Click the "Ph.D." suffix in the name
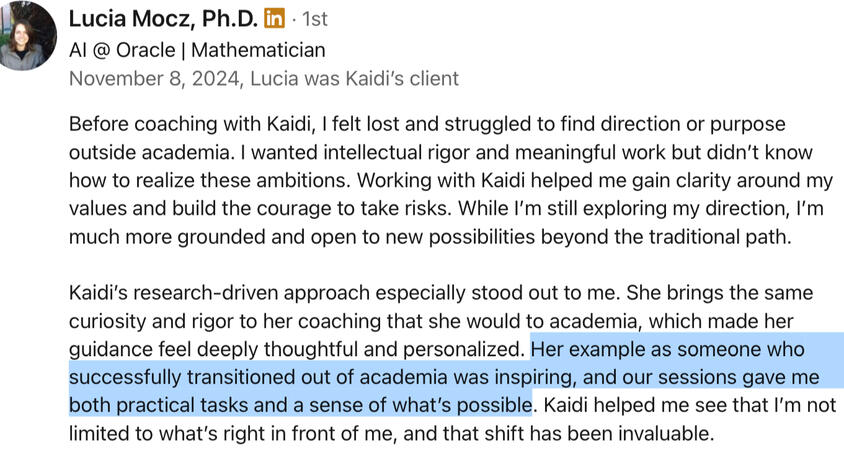Image resolution: width=844 pixels, height=450 pixels. pyautogui.click(x=227, y=18)
